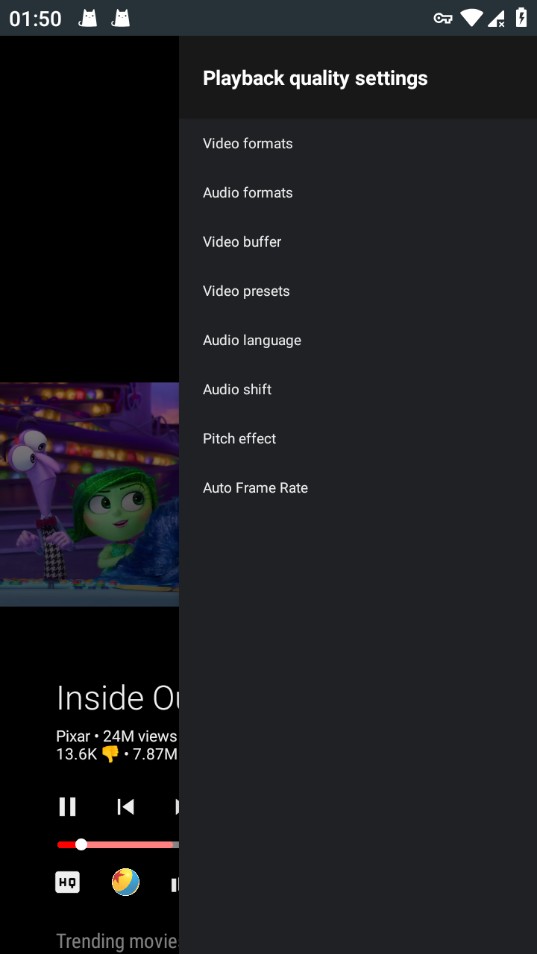
Task: Tap the second cat notification icon
Action: coord(121,18)
